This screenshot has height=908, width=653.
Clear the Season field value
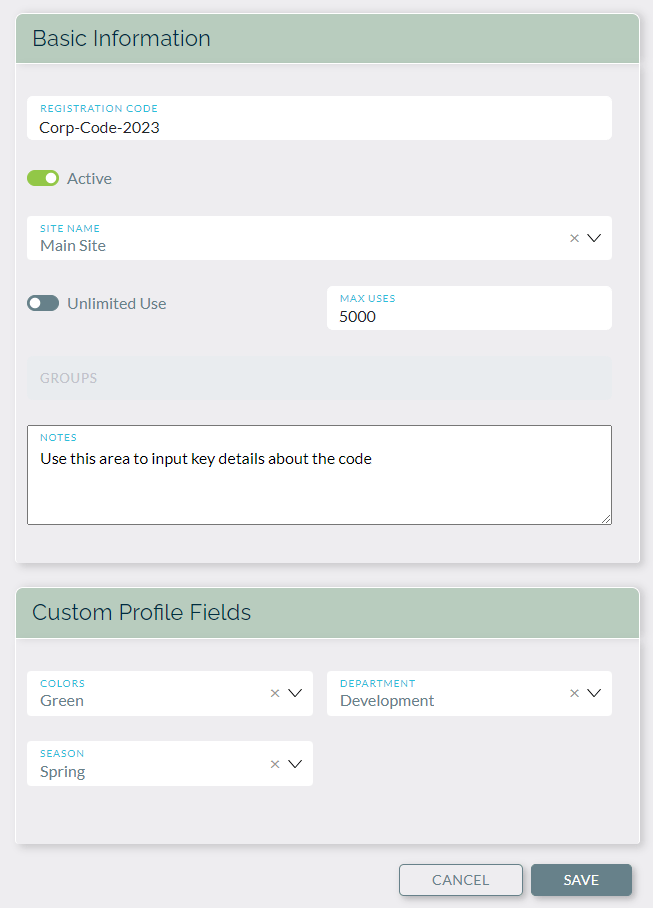tap(275, 764)
